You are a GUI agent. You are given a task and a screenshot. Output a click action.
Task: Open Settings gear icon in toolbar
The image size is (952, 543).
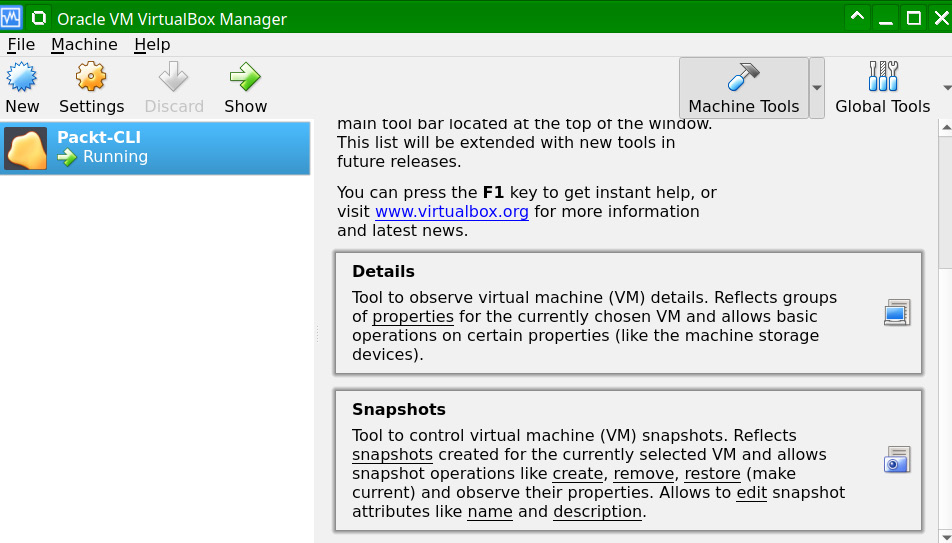pos(91,78)
